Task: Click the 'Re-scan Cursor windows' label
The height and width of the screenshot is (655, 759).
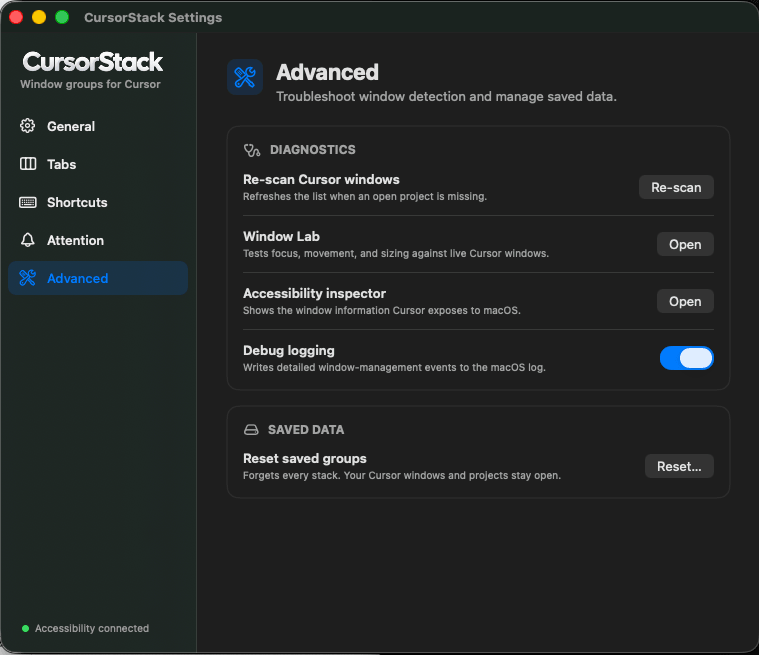Action: pyautogui.click(x=321, y=180)
